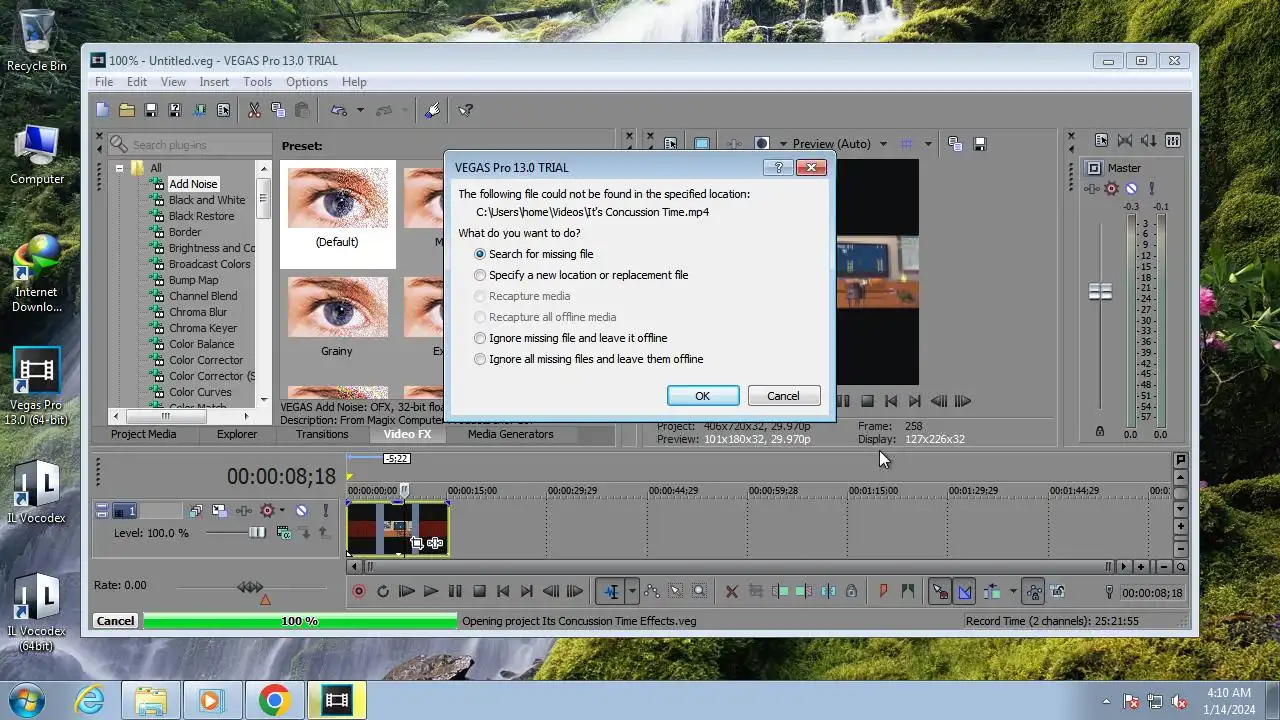Click OK in the missing file dialog
This screenshot has height=720, width=1280.
click(x=703, y=396)
